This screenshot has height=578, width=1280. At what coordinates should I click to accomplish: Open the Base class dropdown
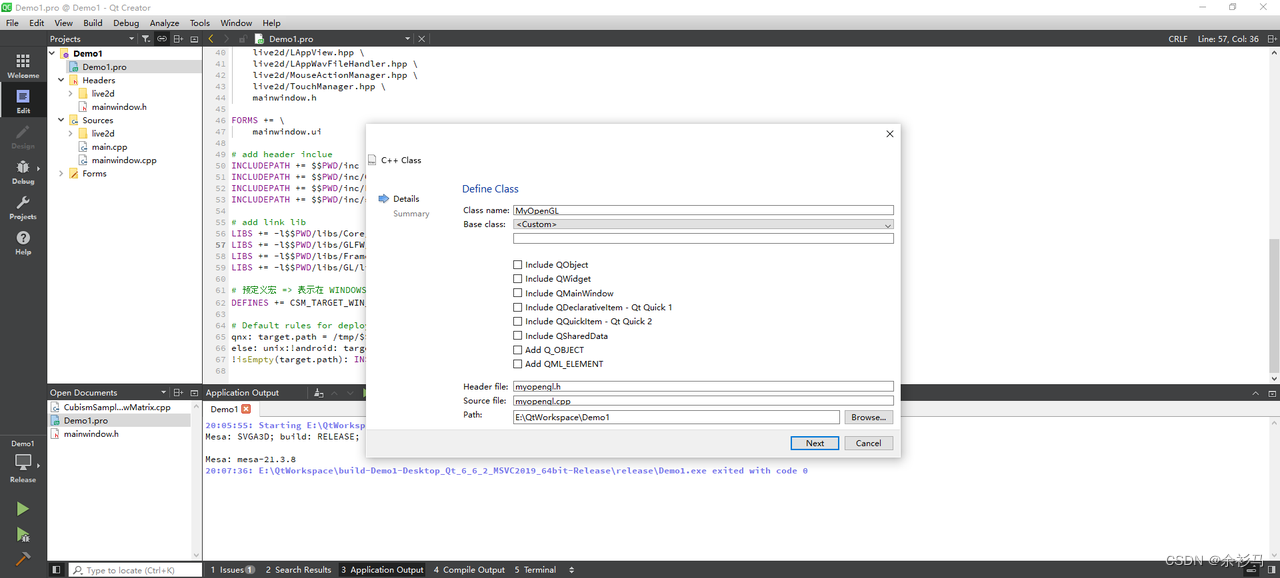(703, 225)
